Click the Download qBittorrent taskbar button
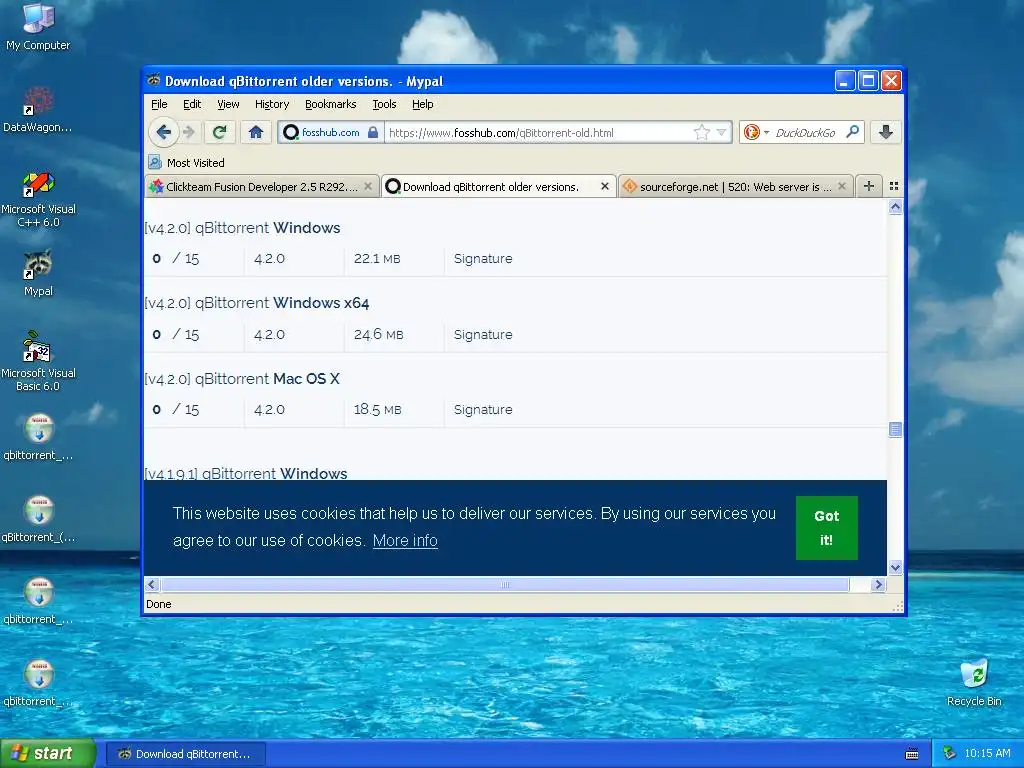Viewport: 1024px width, 768px height. pos(185,754)
